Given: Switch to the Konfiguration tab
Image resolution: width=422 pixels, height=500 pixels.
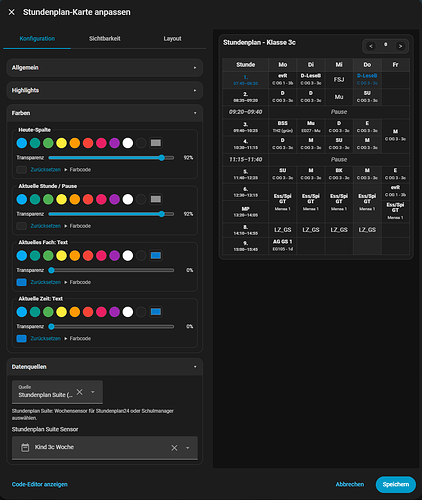Looking at the screenshot, I should tap(37, 39).
